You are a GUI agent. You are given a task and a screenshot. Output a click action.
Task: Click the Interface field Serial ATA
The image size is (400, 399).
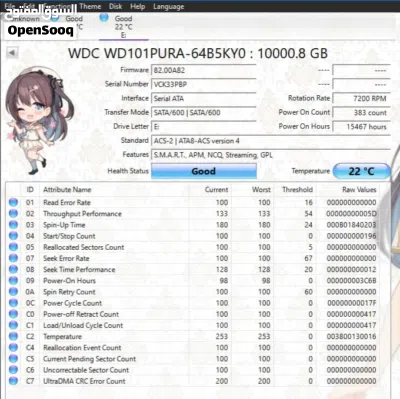coord(204,99)
